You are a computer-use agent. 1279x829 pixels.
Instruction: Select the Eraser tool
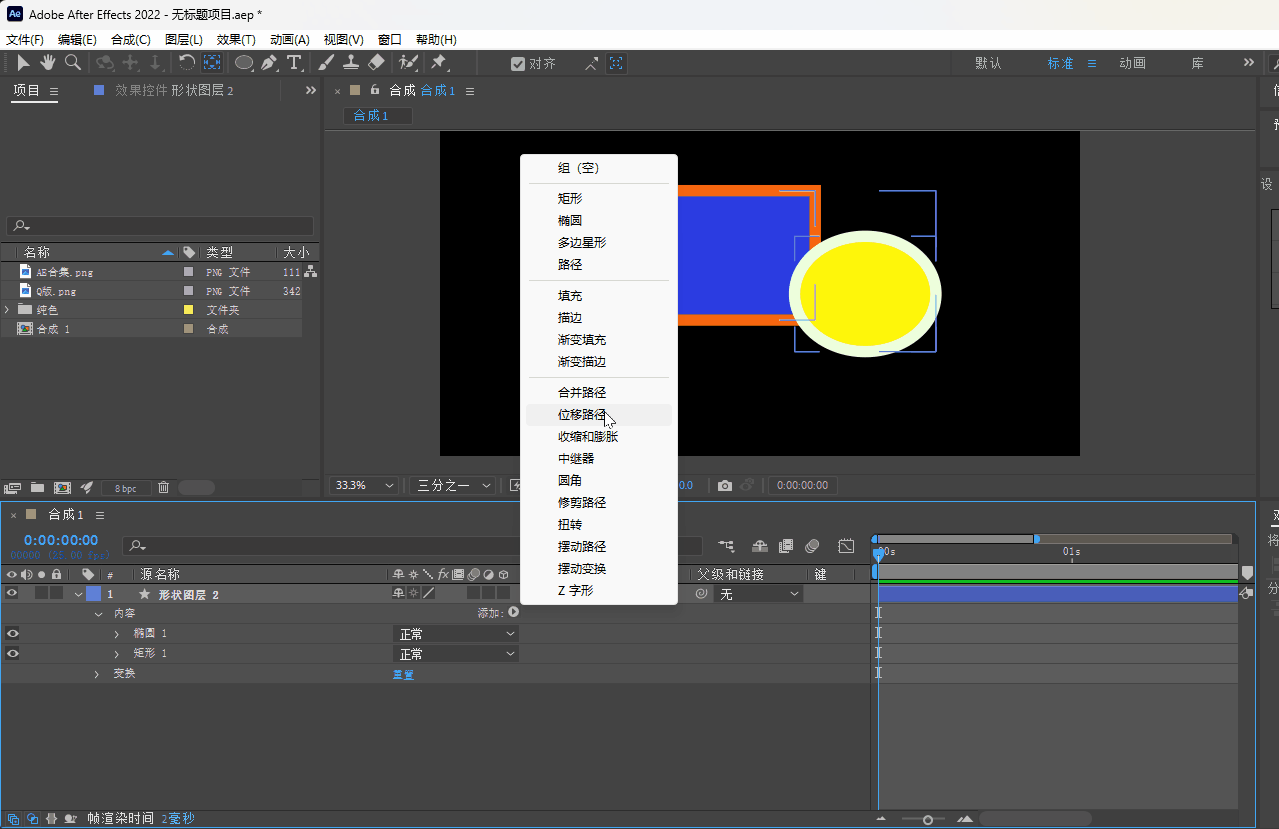coord(376,63)
